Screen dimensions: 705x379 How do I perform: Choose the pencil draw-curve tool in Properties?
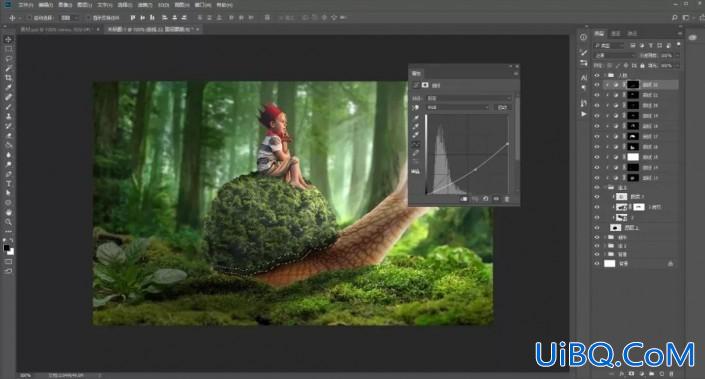click(416, 153)
